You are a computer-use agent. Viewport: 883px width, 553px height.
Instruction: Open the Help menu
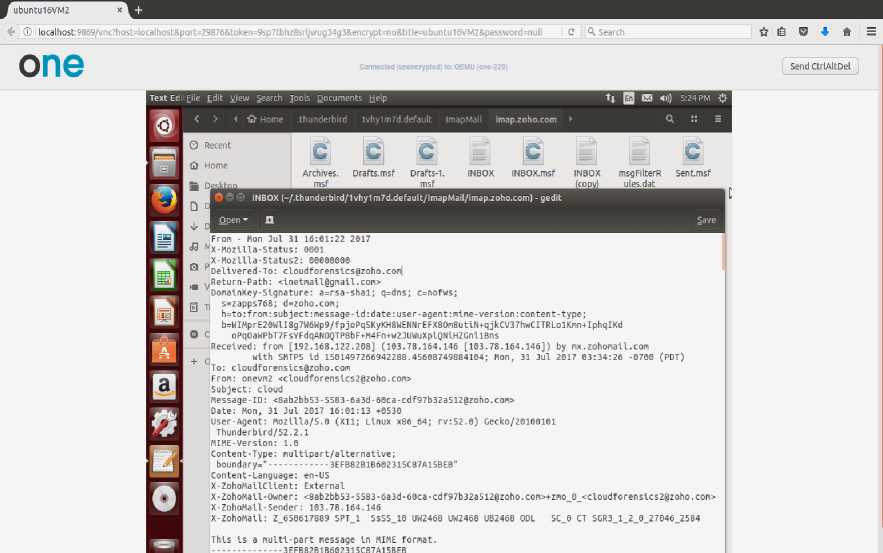point(378,98)
